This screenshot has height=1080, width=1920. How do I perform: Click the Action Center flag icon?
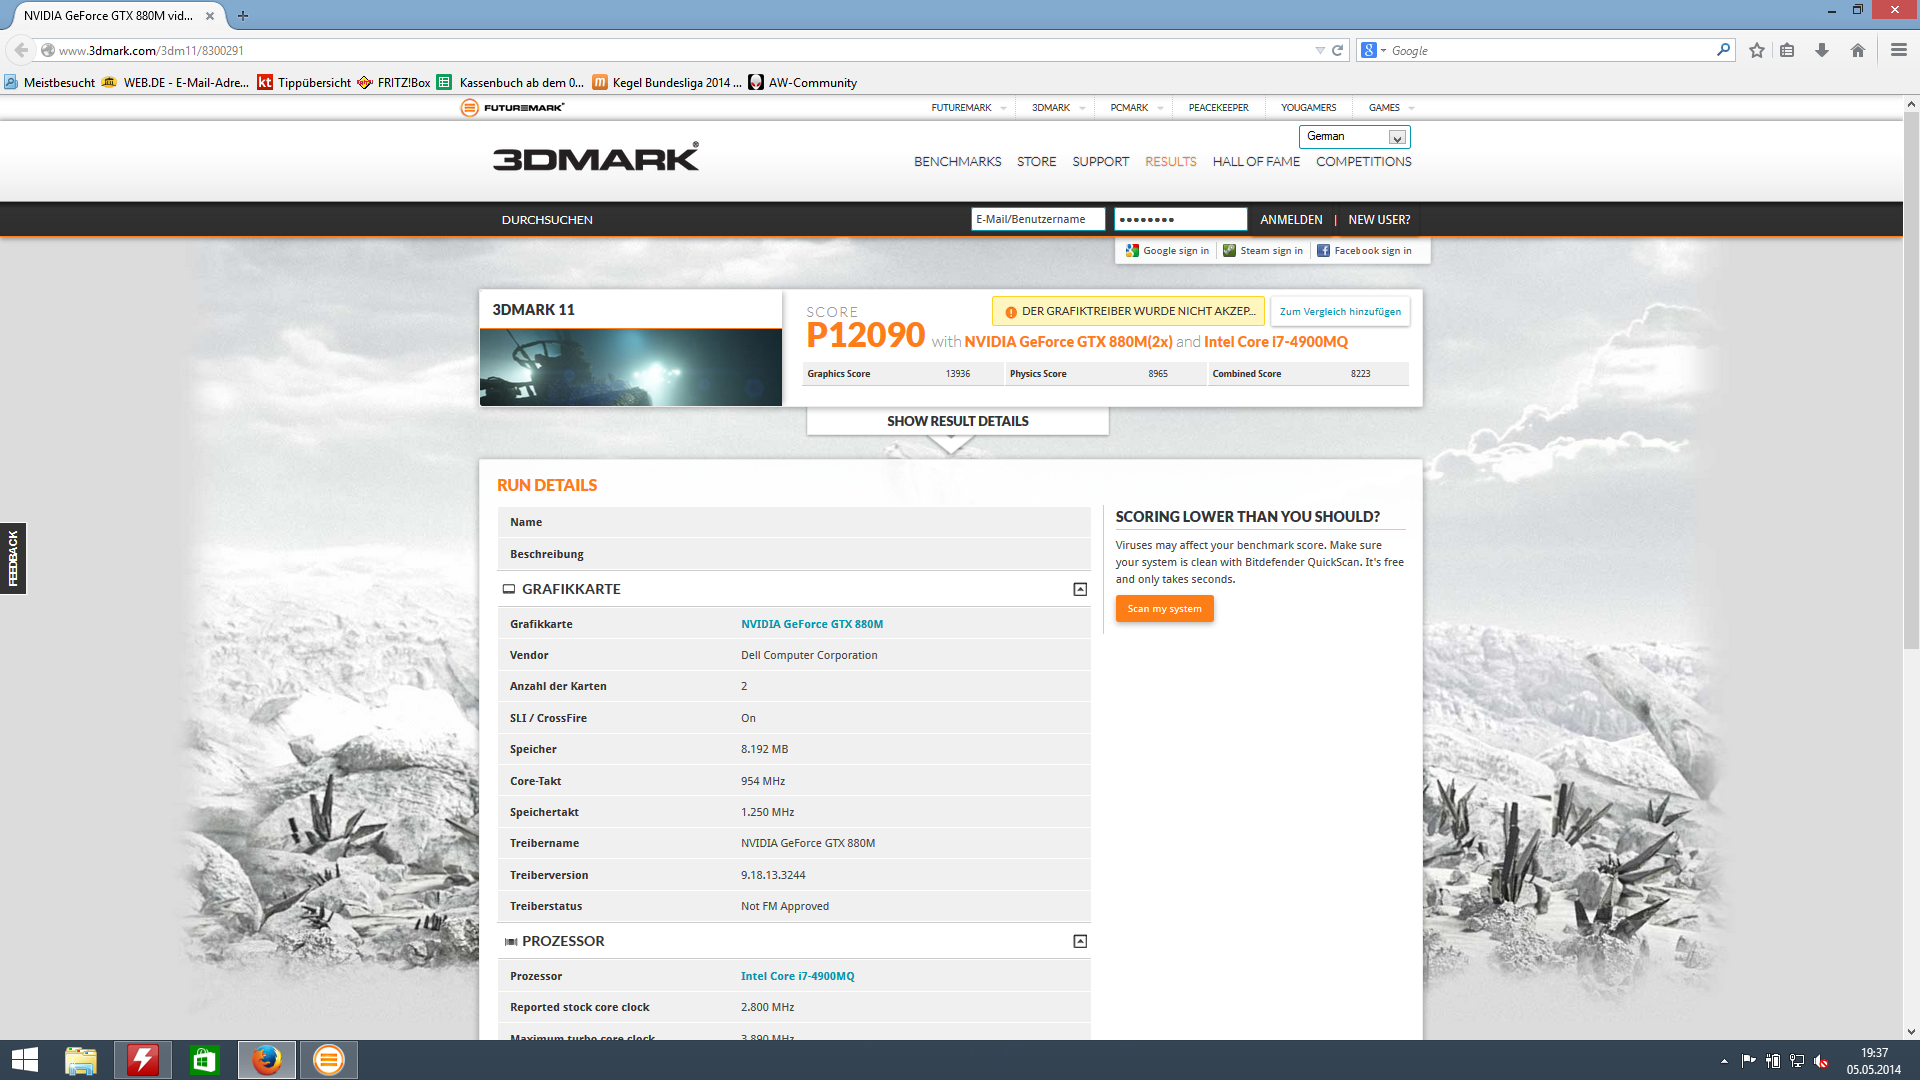[x=1748, y=1061]
